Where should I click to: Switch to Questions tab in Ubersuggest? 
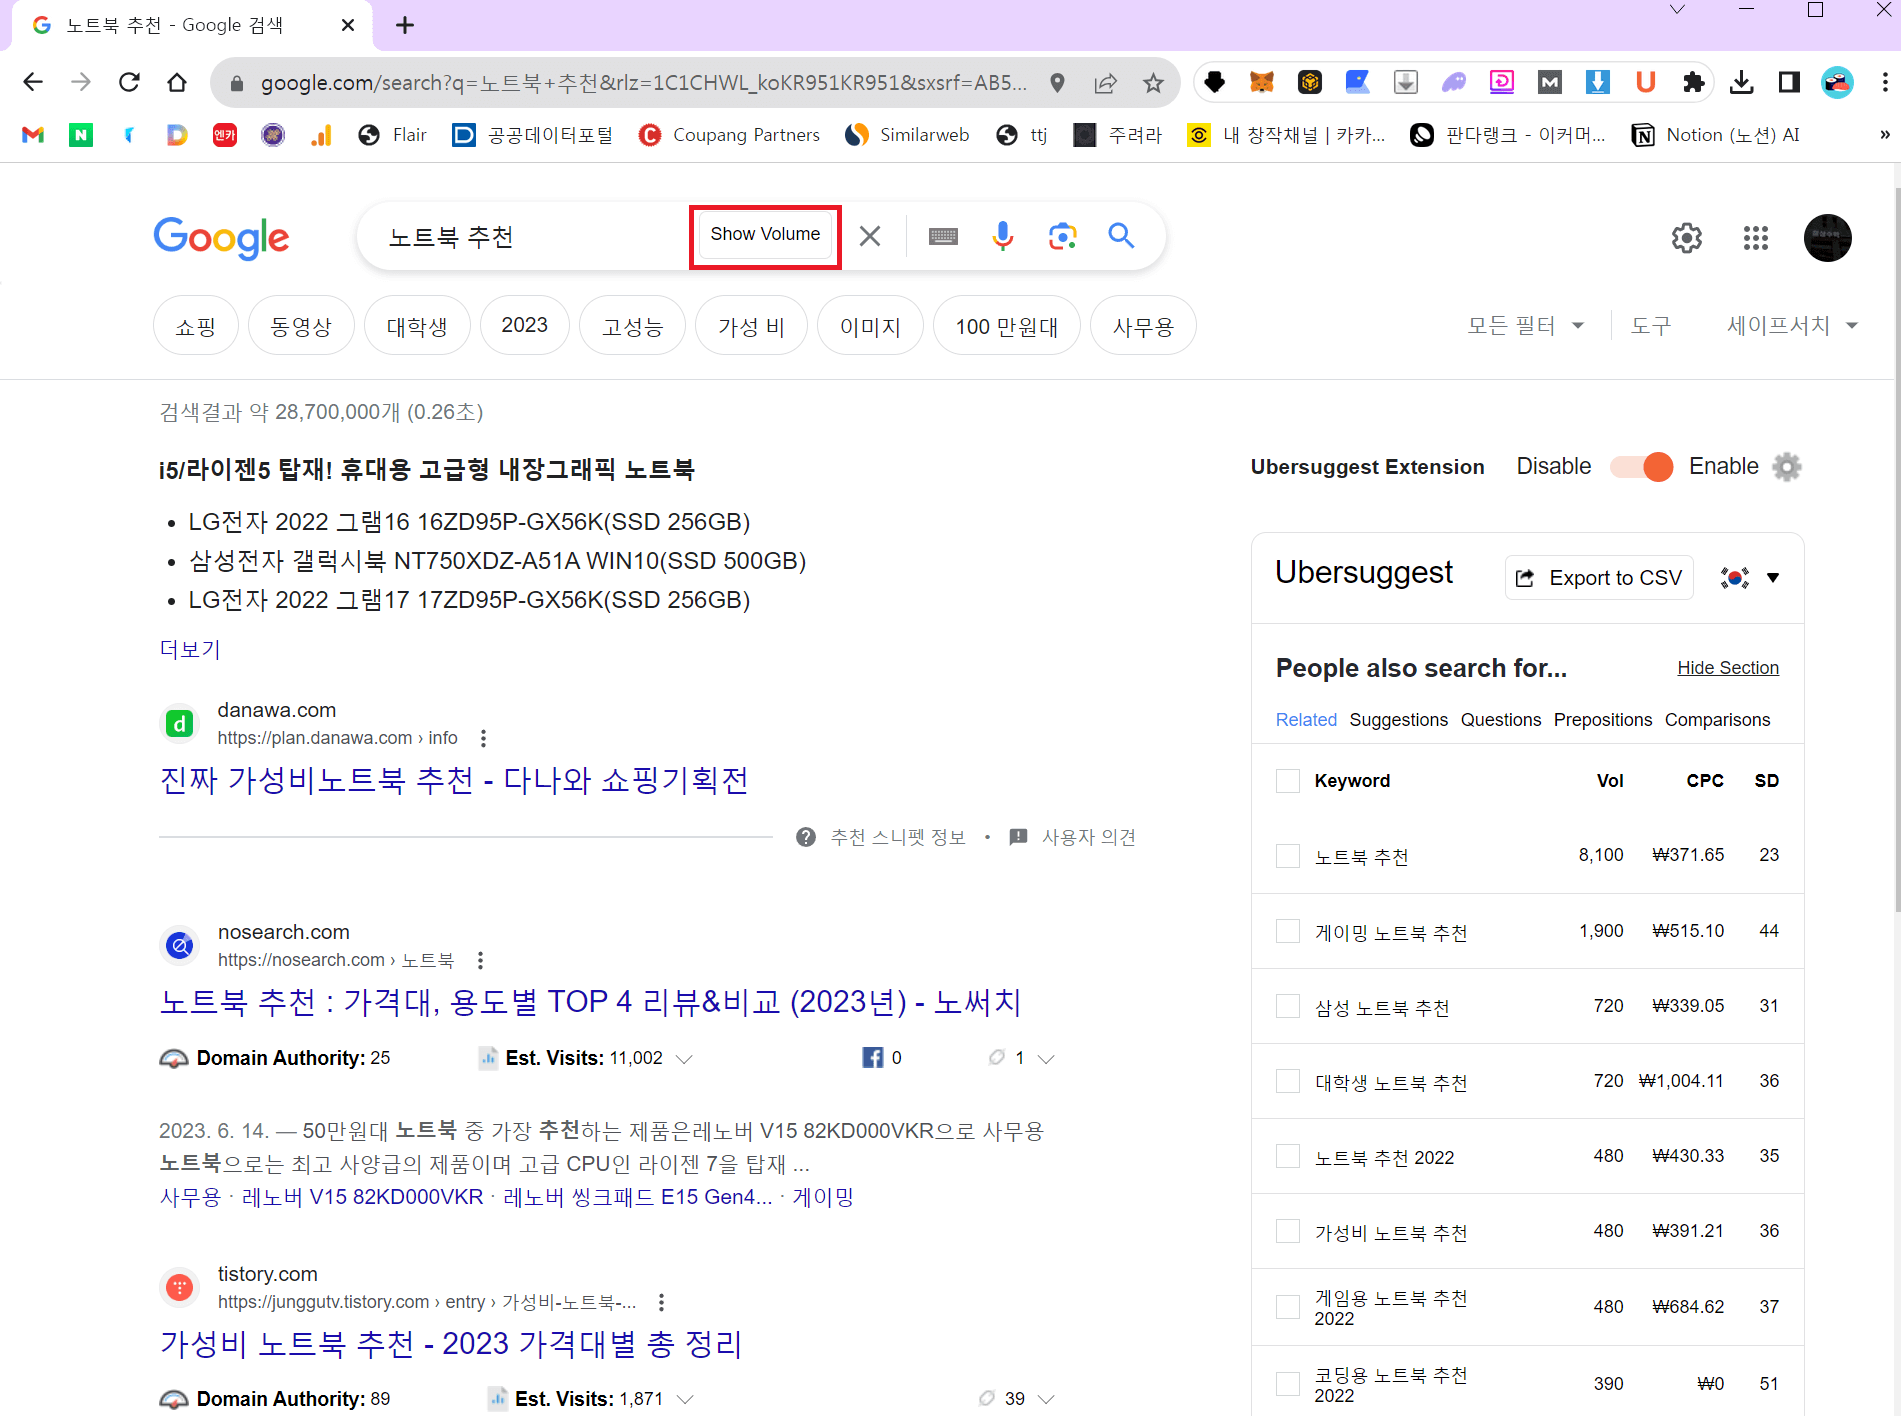coord(1500,720)
